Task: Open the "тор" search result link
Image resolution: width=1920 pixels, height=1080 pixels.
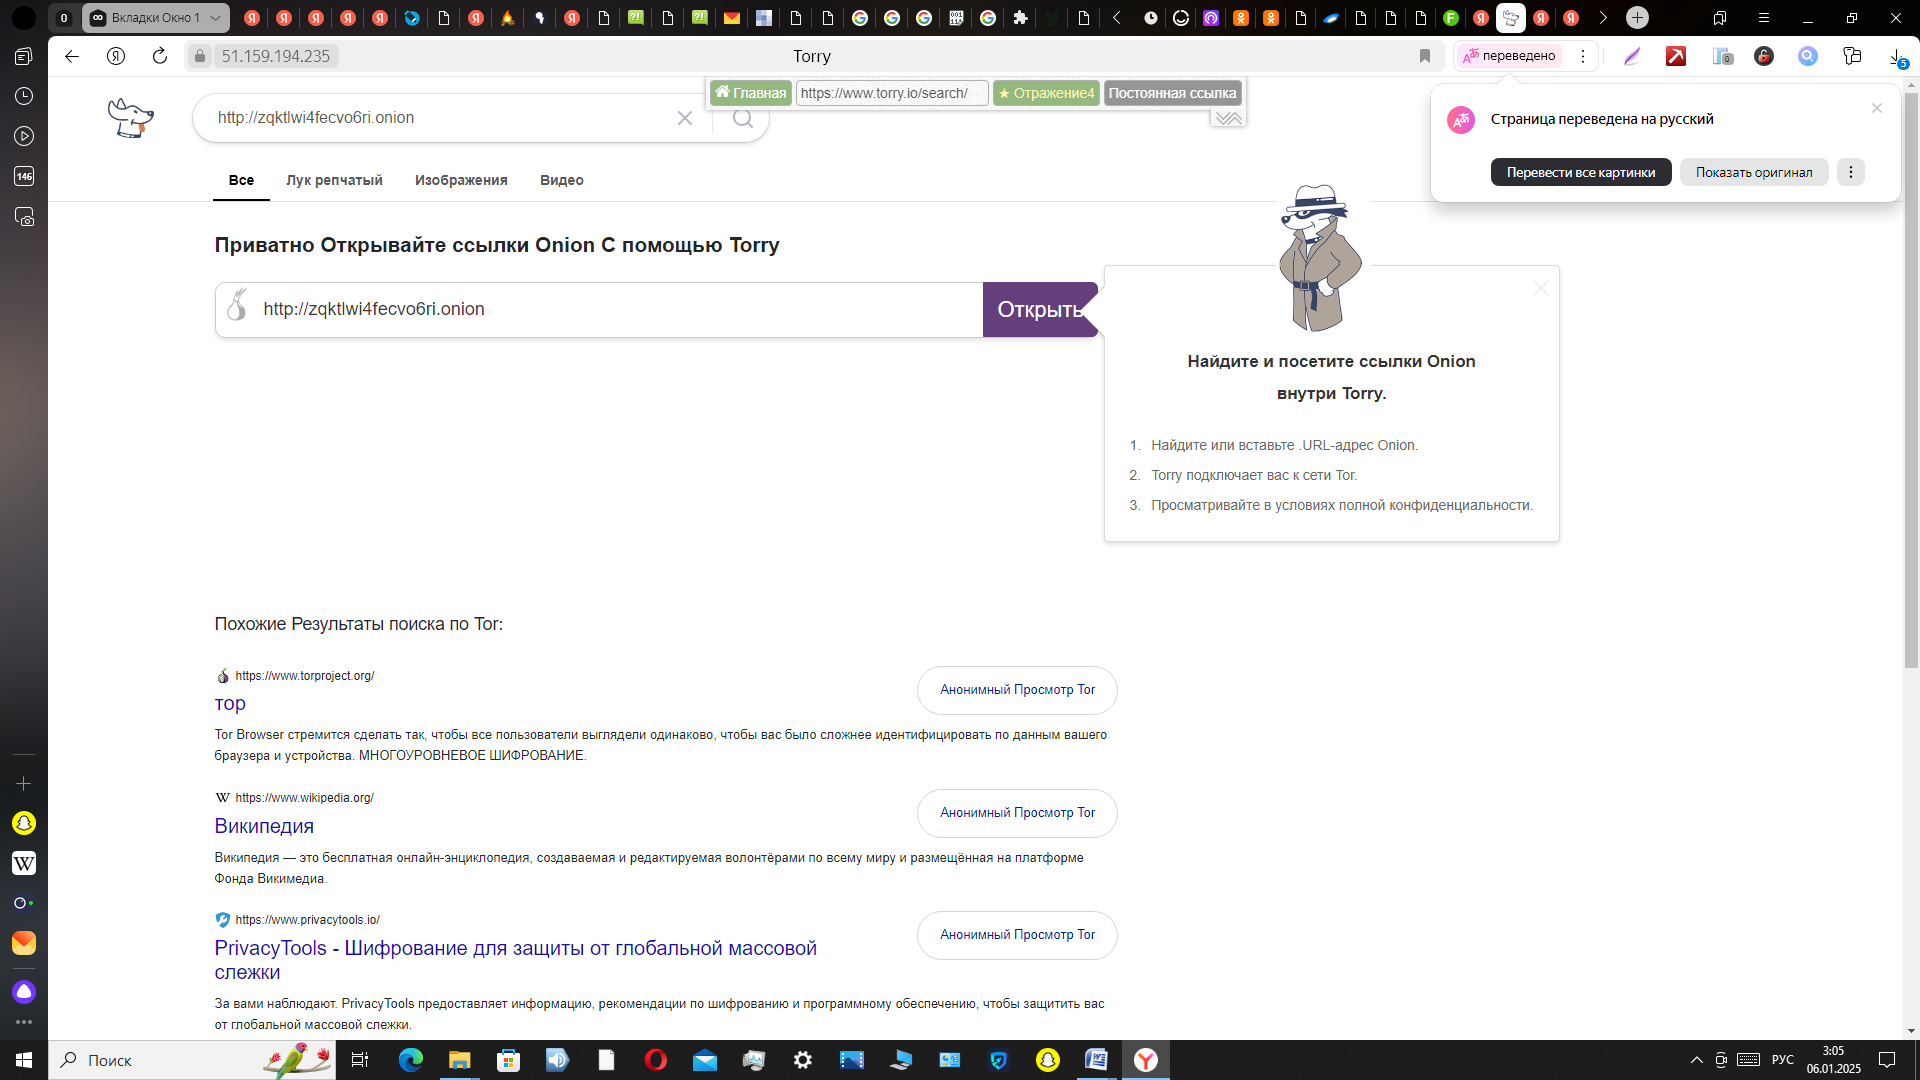Action: pyautogui.click(x=230, y=703)
